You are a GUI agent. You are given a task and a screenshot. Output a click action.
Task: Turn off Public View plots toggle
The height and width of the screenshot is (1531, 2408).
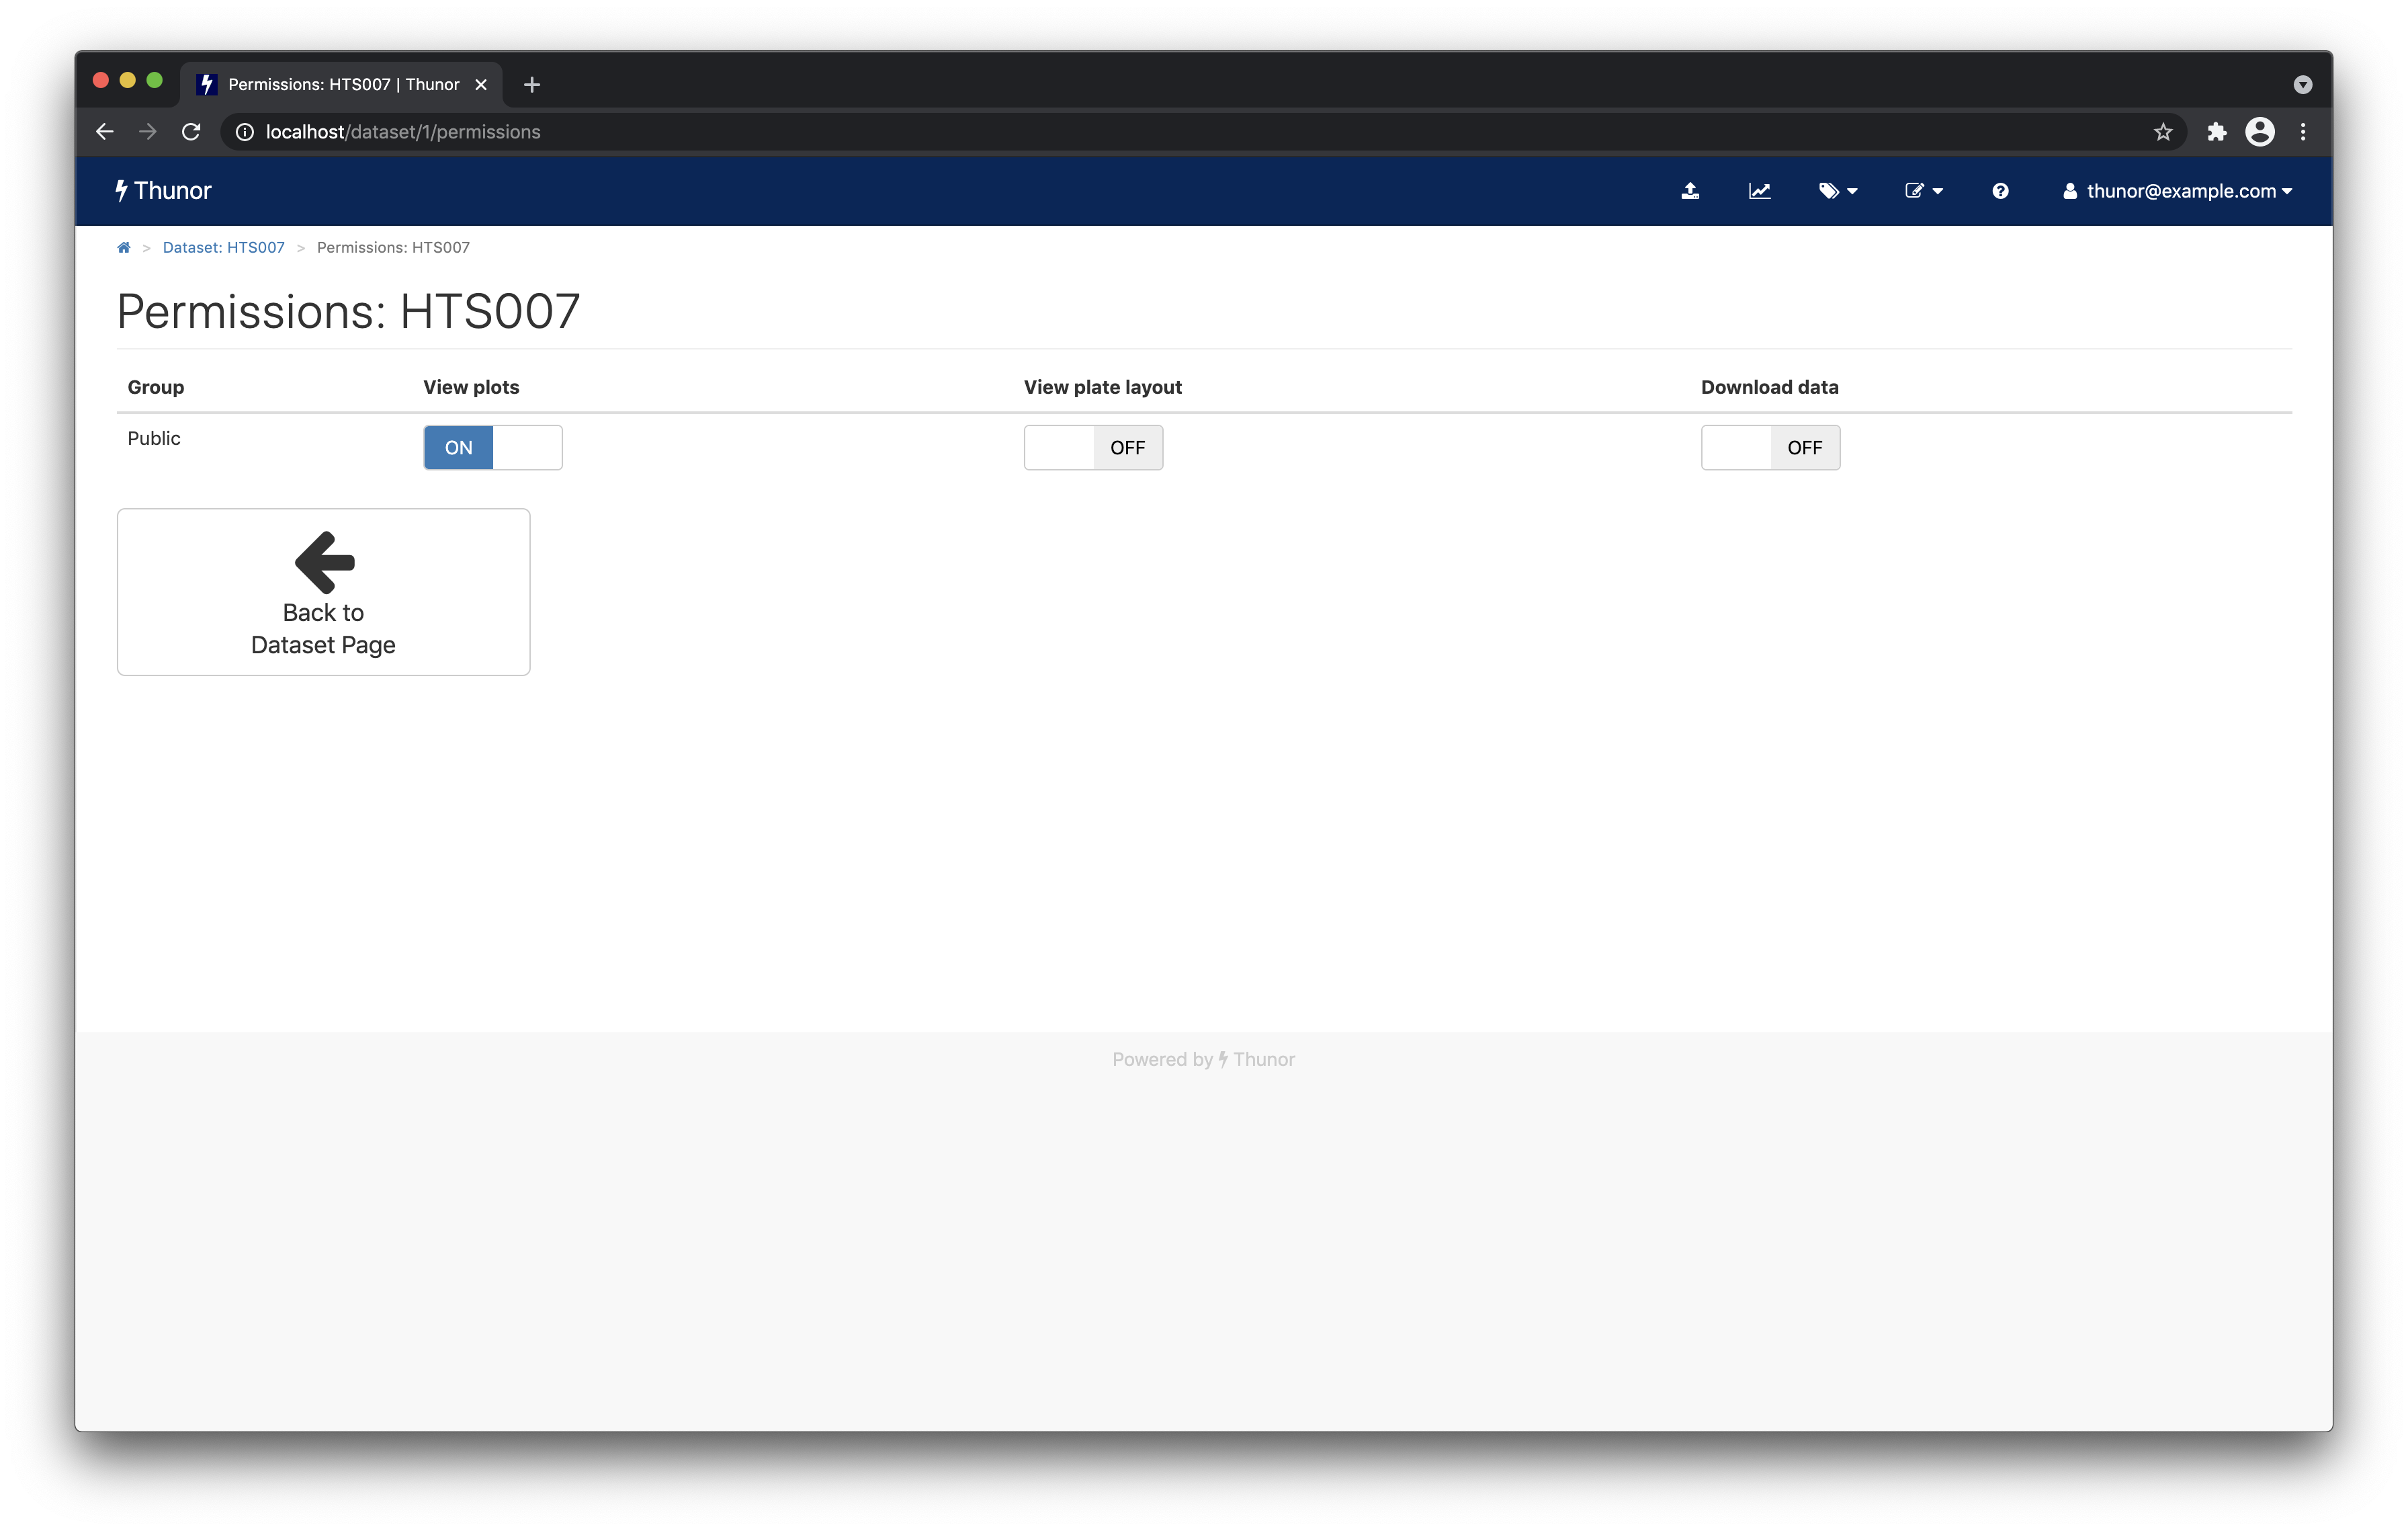pyautogui.click(x=492, y=447)
